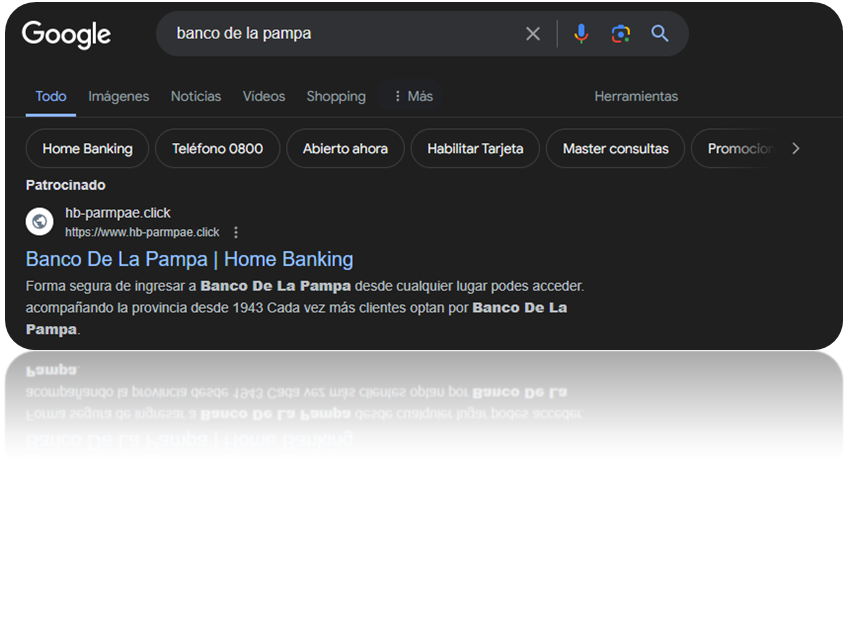Open the Shopping tab
Screen dimensions: 848x636
pos(336,96)
